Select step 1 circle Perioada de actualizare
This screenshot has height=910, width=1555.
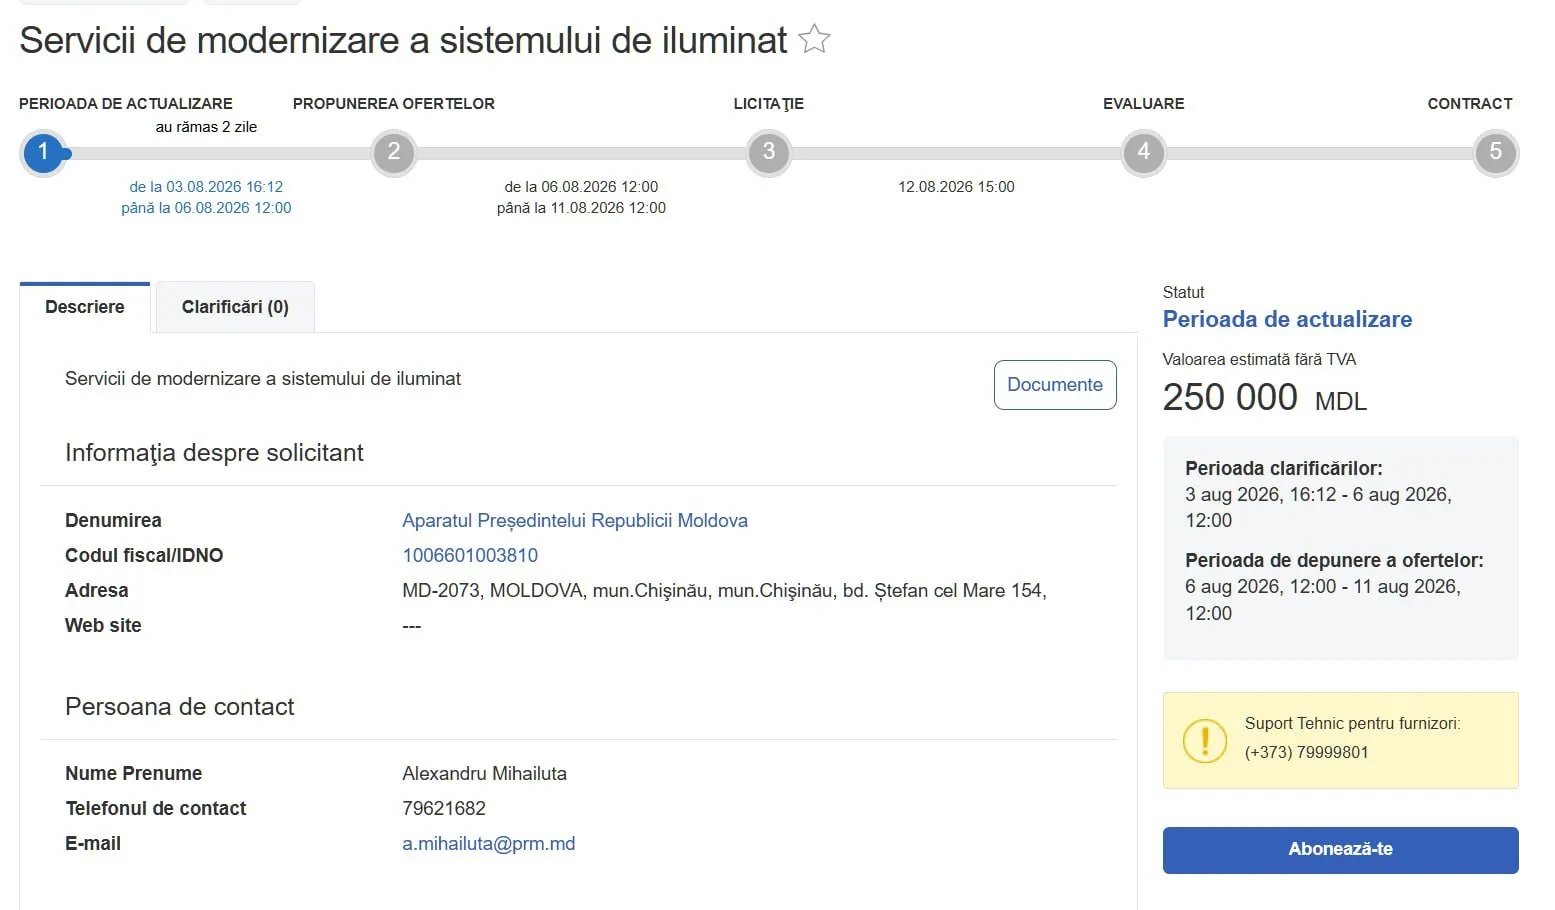(x=43, y=153)
